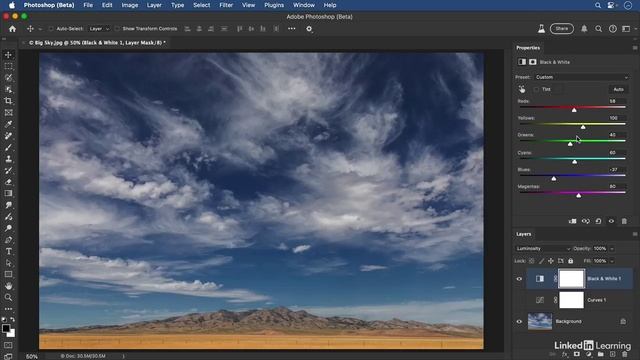640x360 pixels.
Task: Select the Brush tool
Action: click(x=8, y=147)
